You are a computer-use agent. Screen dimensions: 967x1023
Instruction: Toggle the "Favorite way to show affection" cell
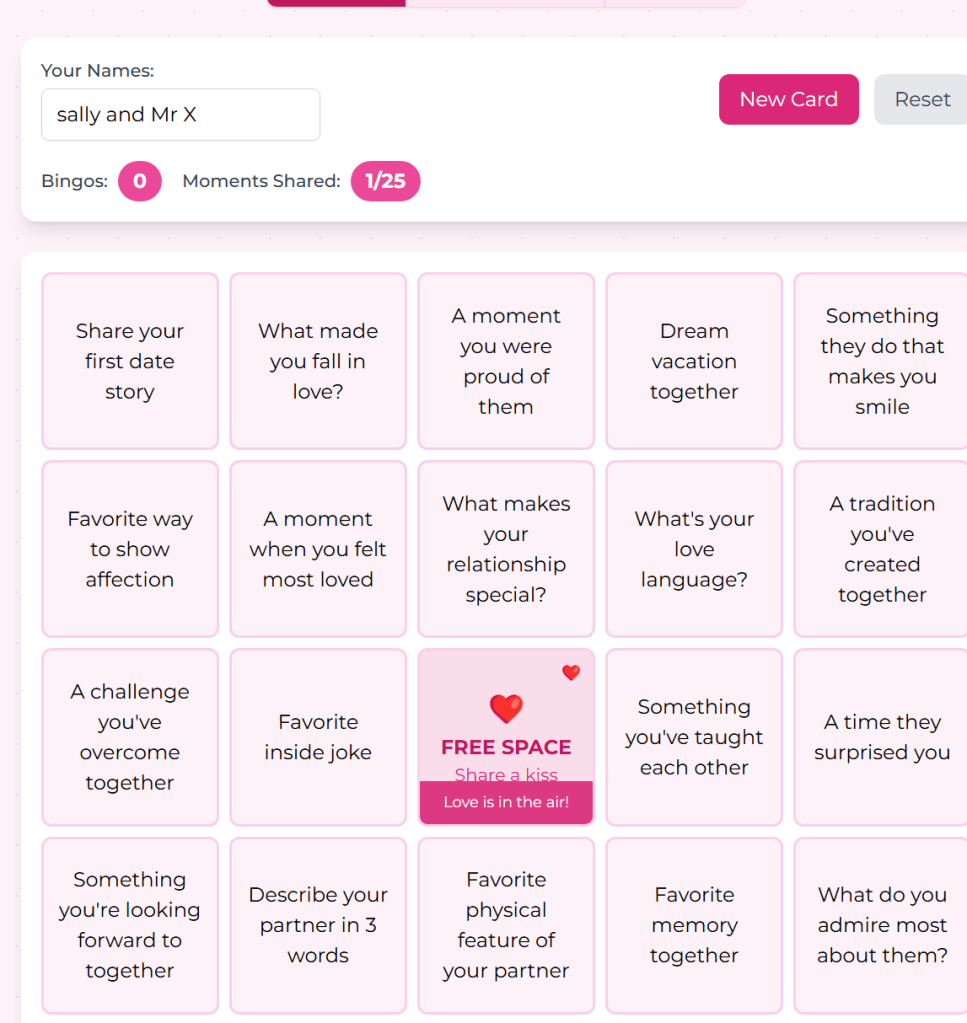(x=130, y=549)
